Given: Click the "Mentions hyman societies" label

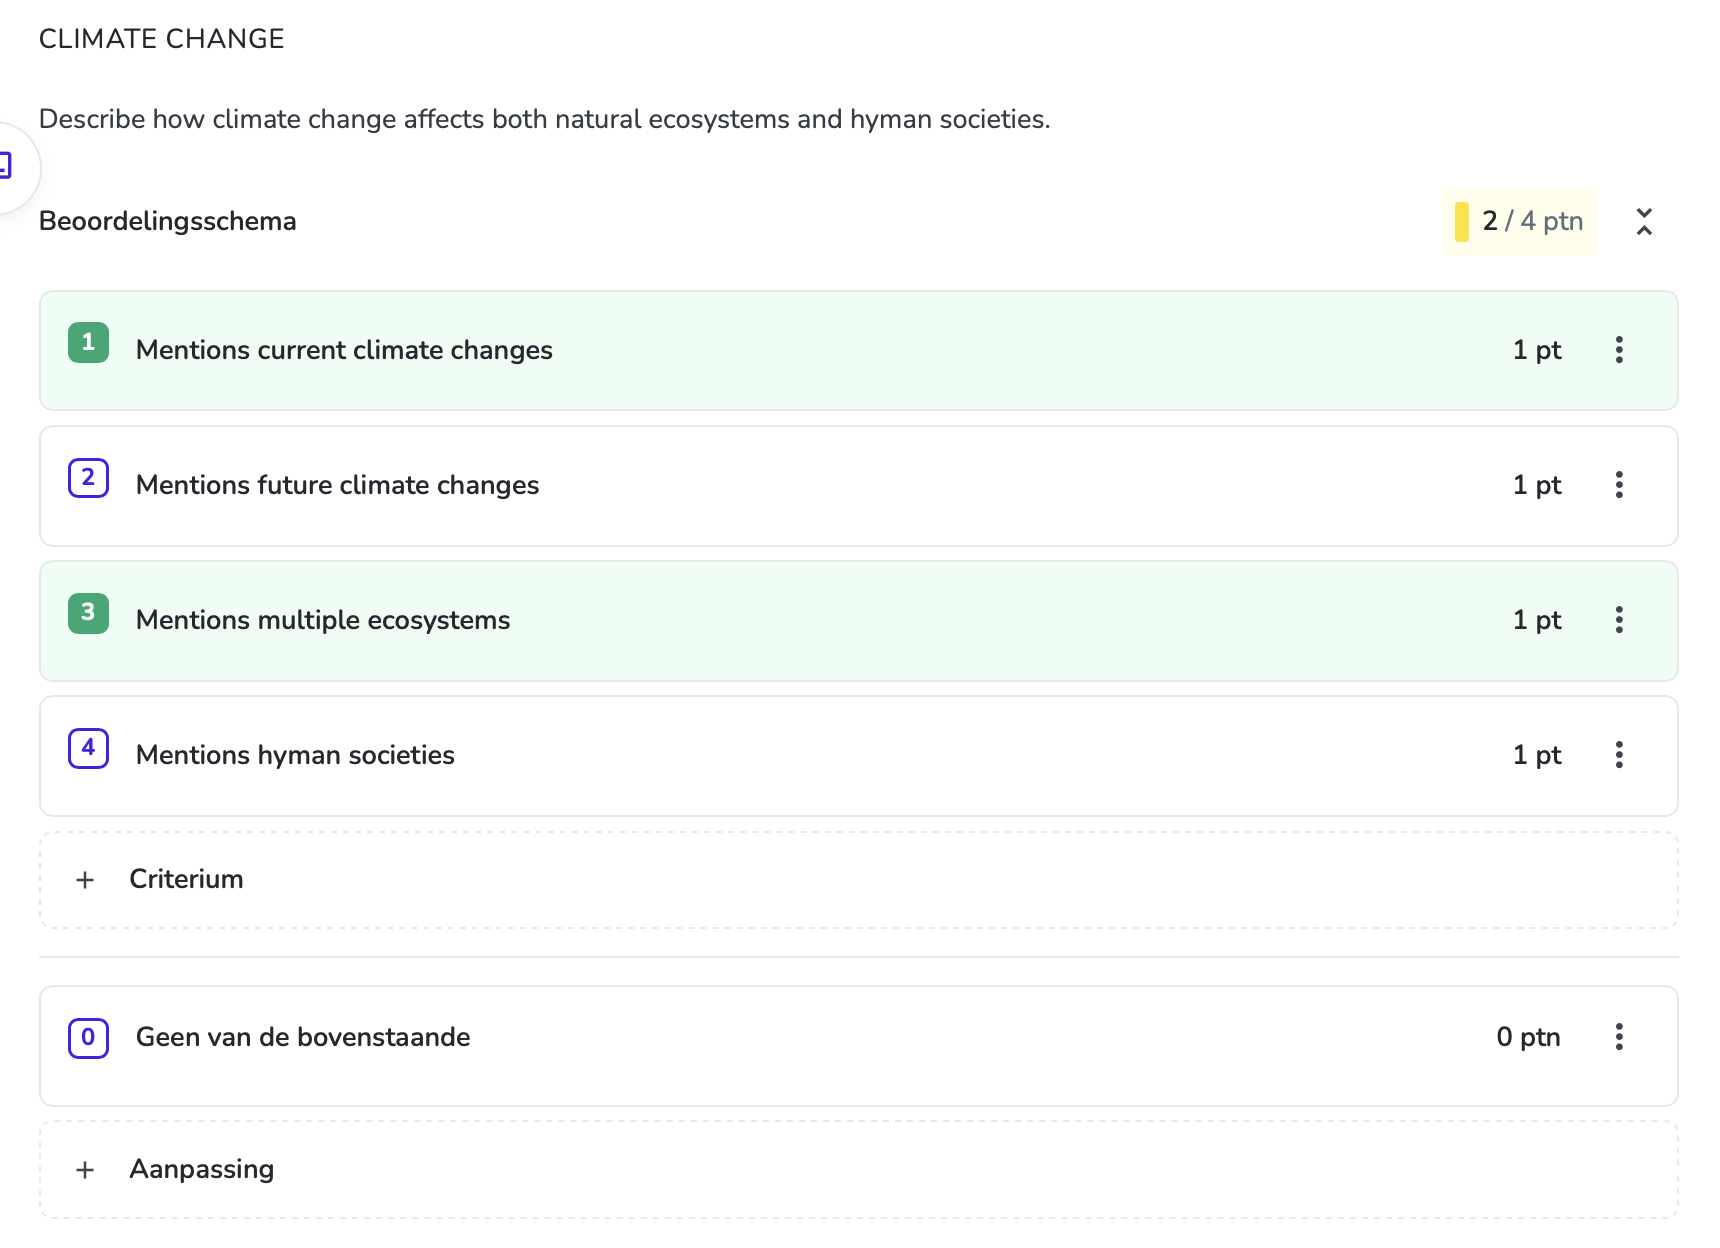Looking at the screenshot, I should [295, 755].
